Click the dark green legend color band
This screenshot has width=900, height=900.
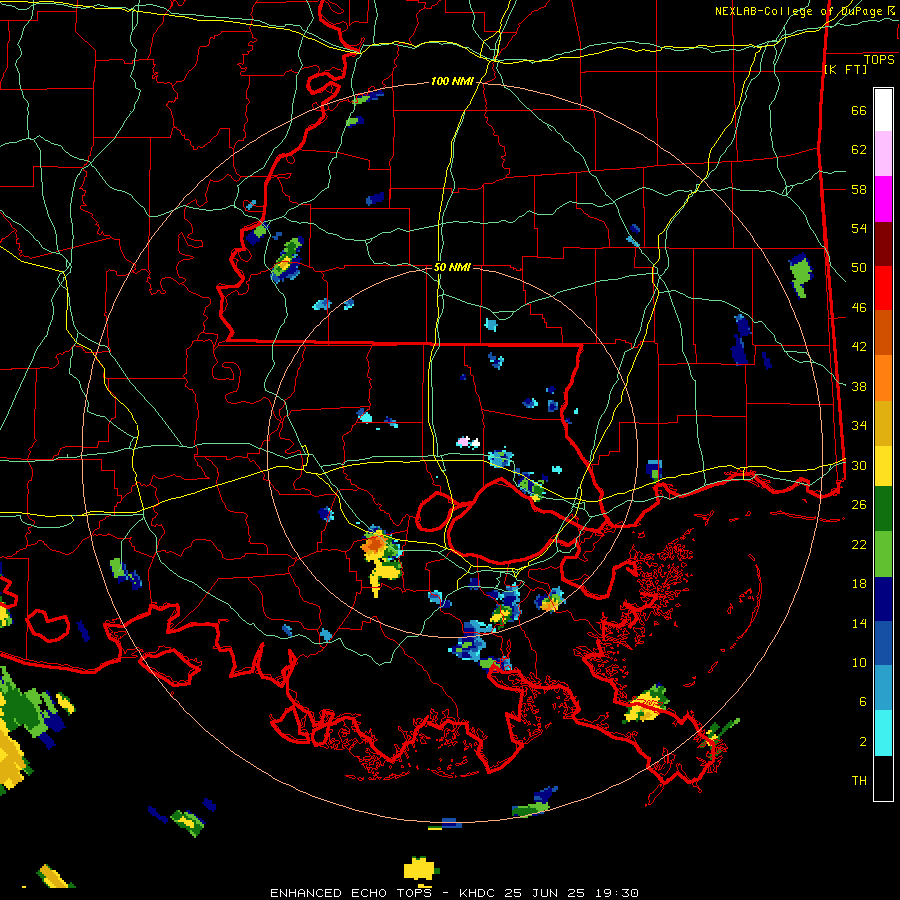(883, 509)
